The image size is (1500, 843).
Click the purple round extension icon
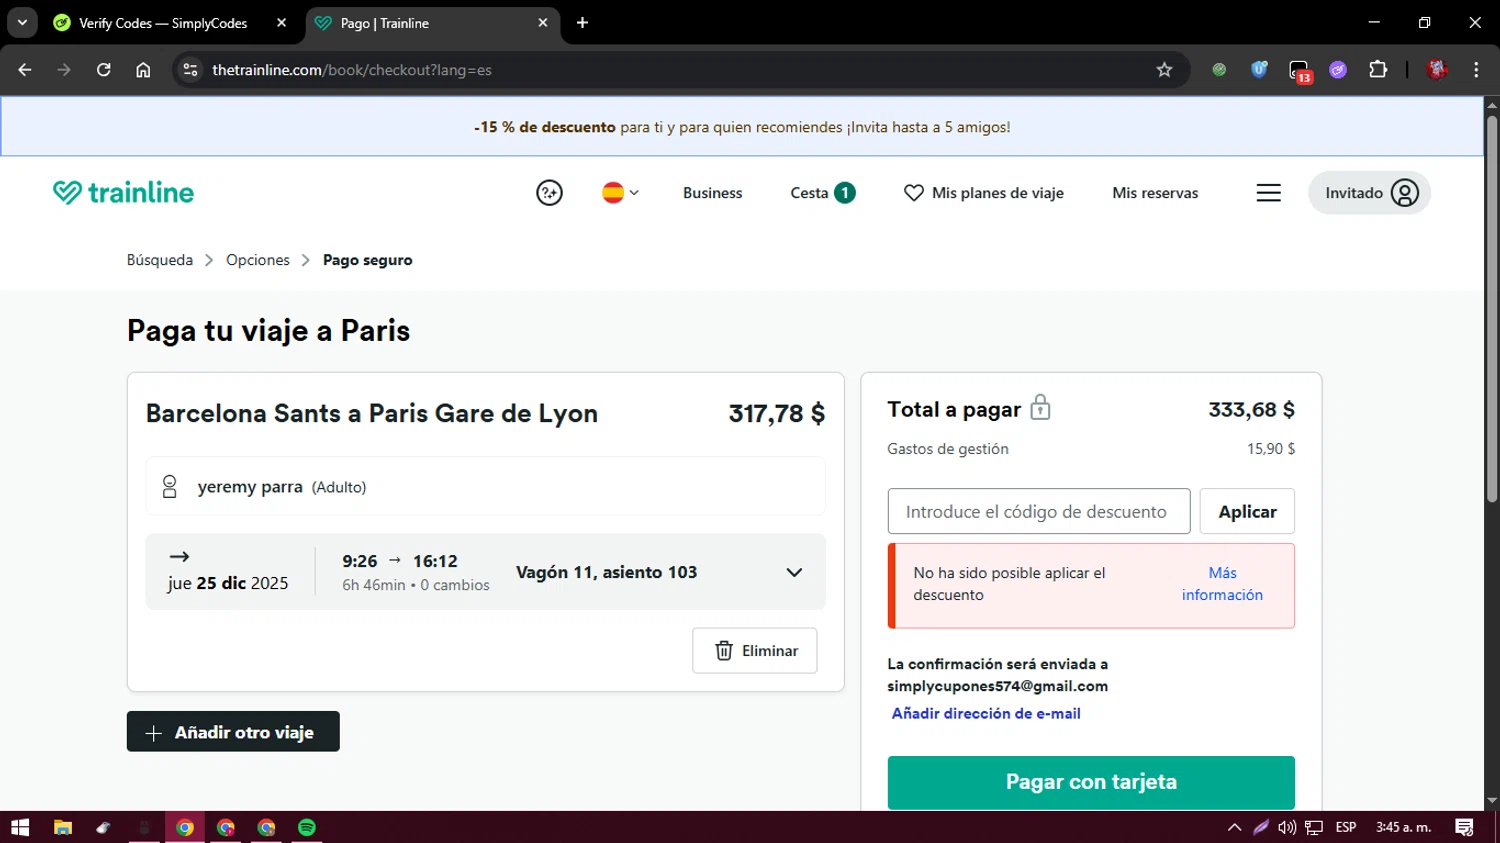[1338, 70]
